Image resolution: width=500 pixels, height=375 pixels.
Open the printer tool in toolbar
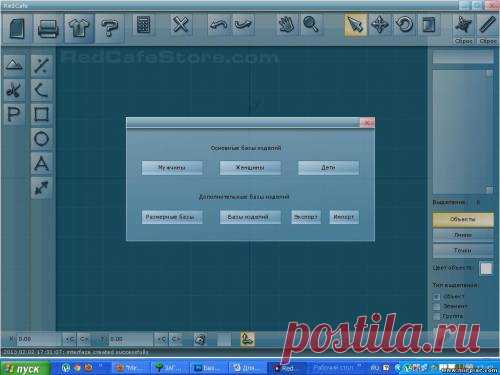48,28
